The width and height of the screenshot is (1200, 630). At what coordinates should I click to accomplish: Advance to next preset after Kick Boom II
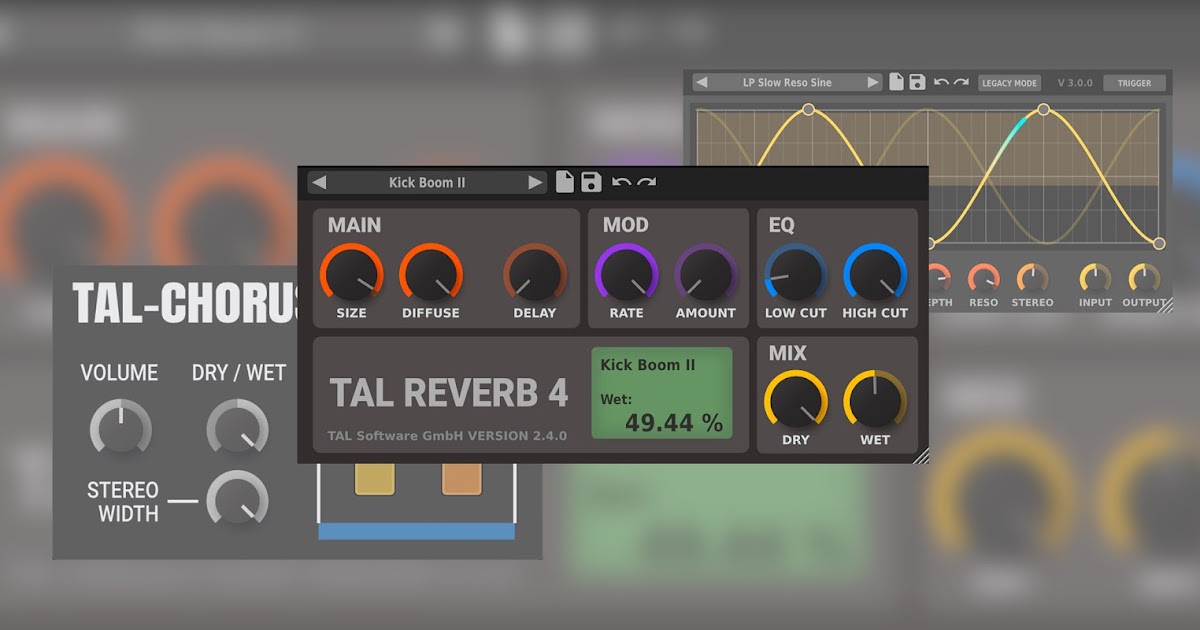coord(535,183)
